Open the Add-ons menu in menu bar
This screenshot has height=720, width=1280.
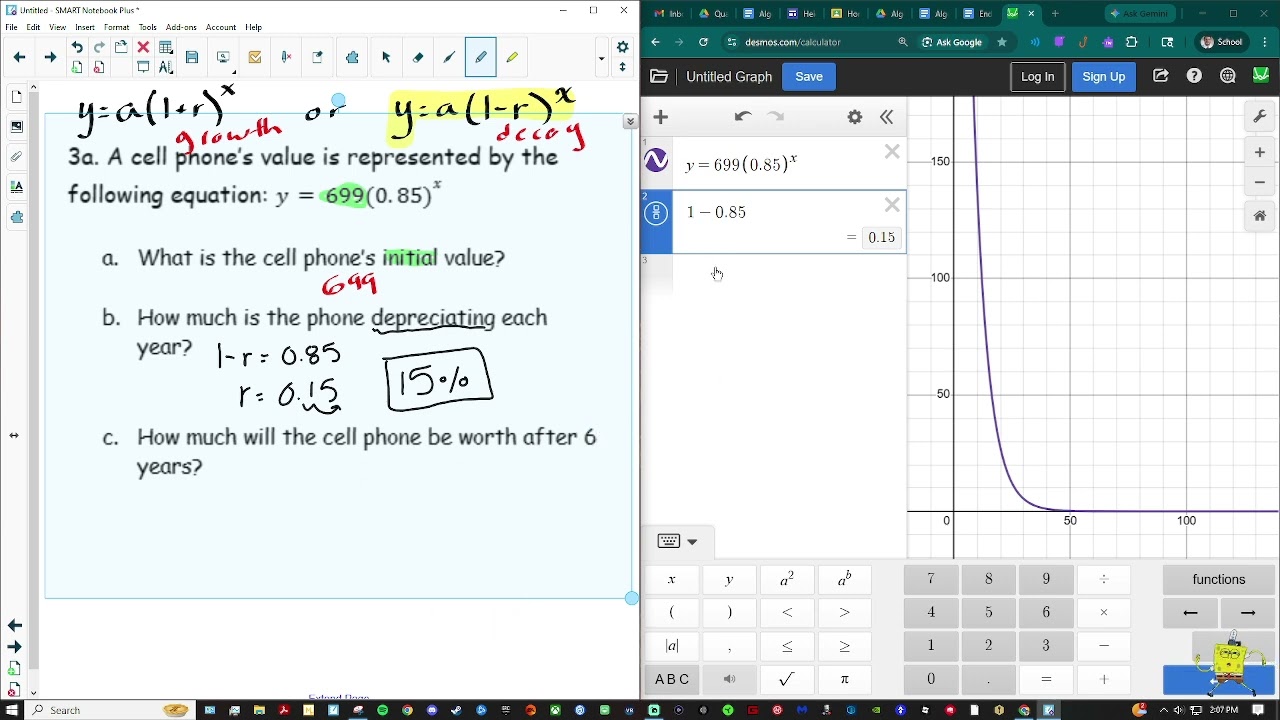[181, 27]
